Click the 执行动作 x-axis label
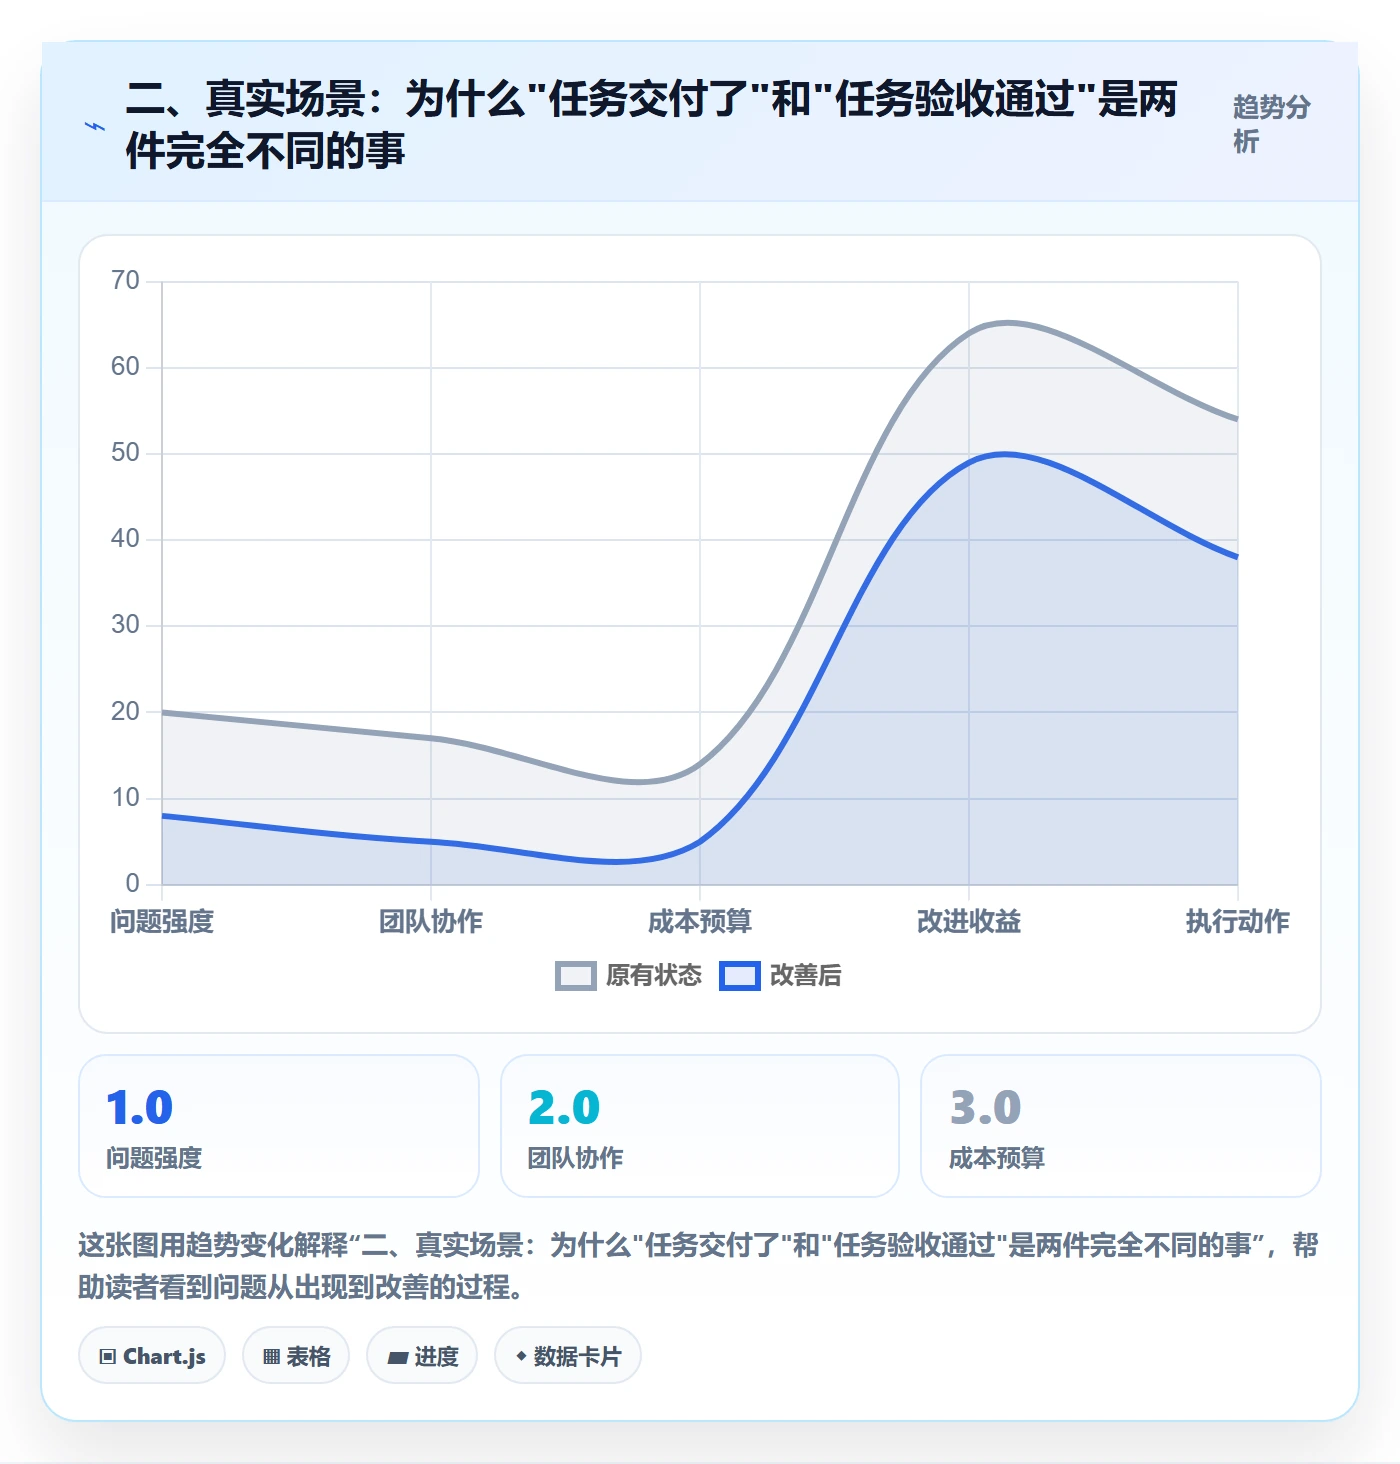 coord(1238,921)
